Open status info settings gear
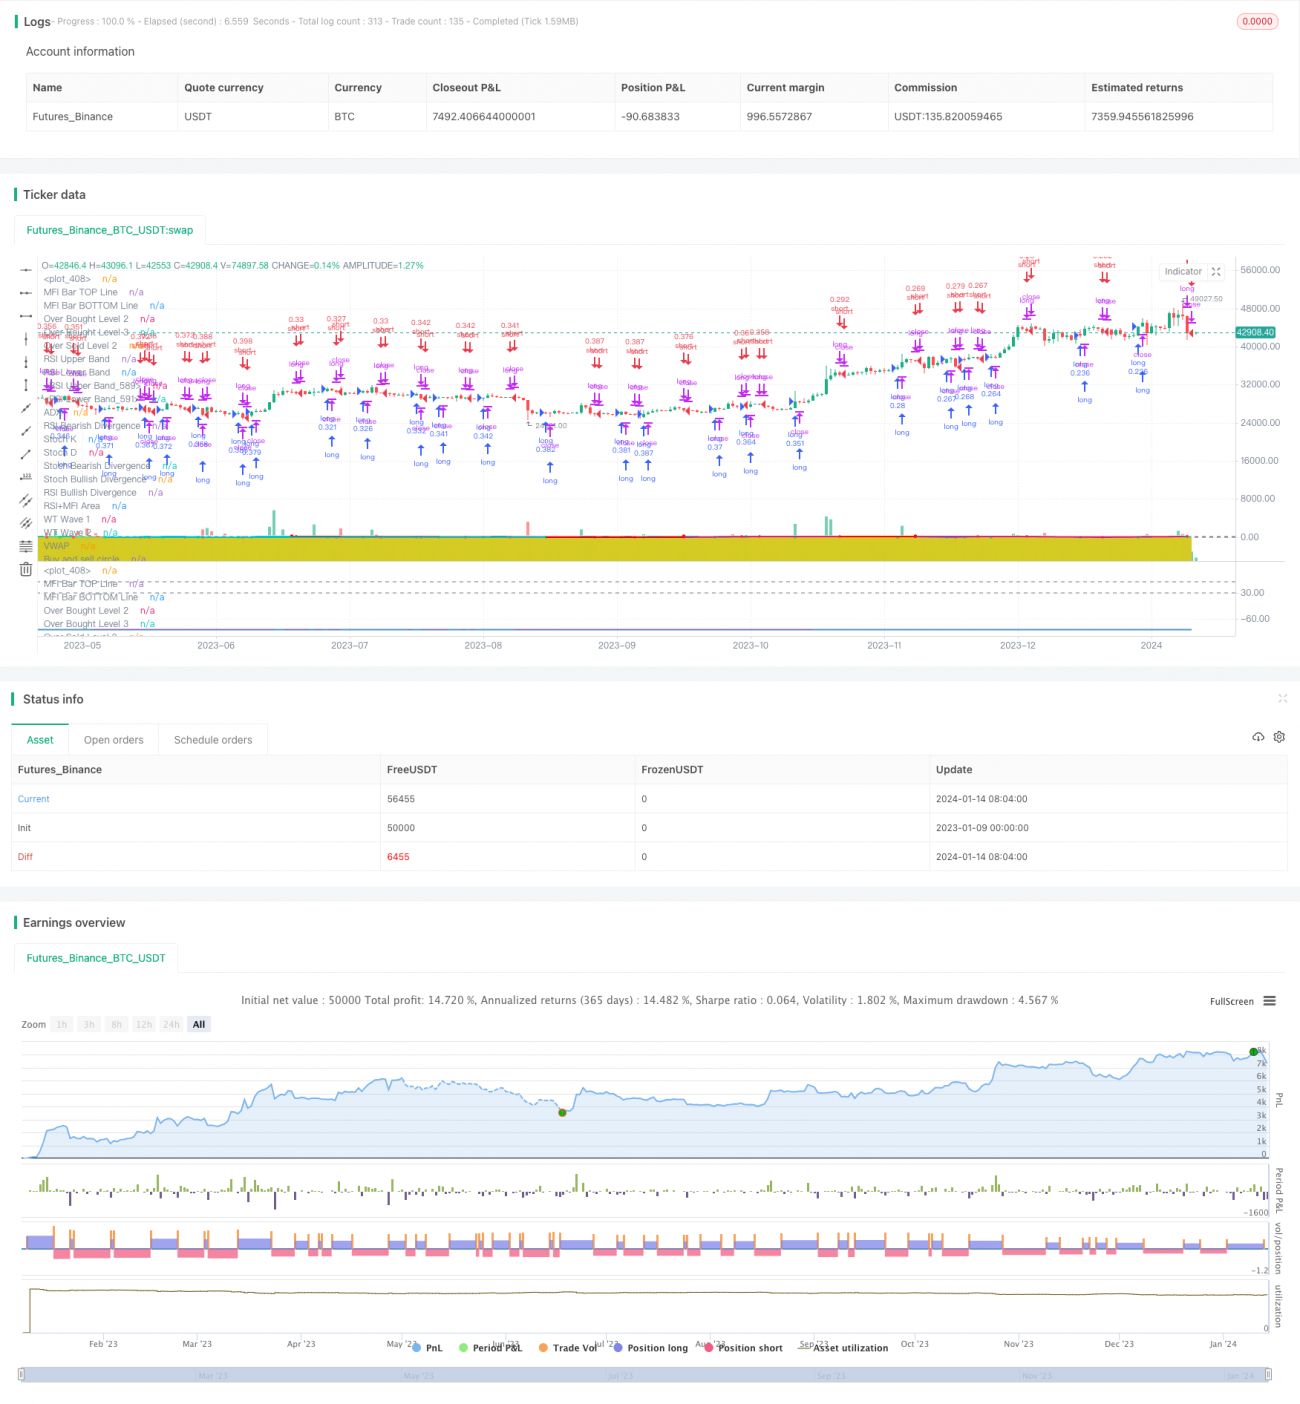This screenshot has height=1404, width=1300. point(1279,737)
